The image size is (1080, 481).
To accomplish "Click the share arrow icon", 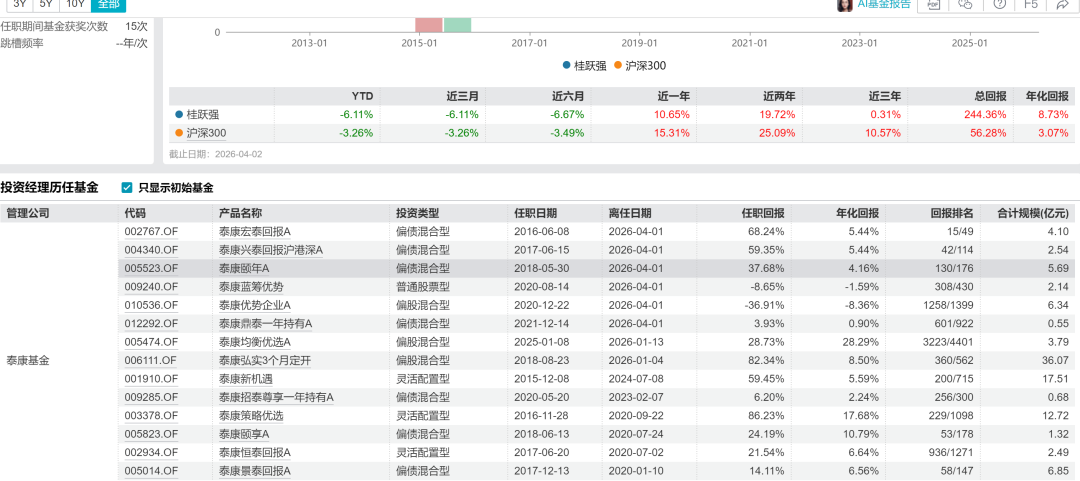I will (x=1062, y=4).
